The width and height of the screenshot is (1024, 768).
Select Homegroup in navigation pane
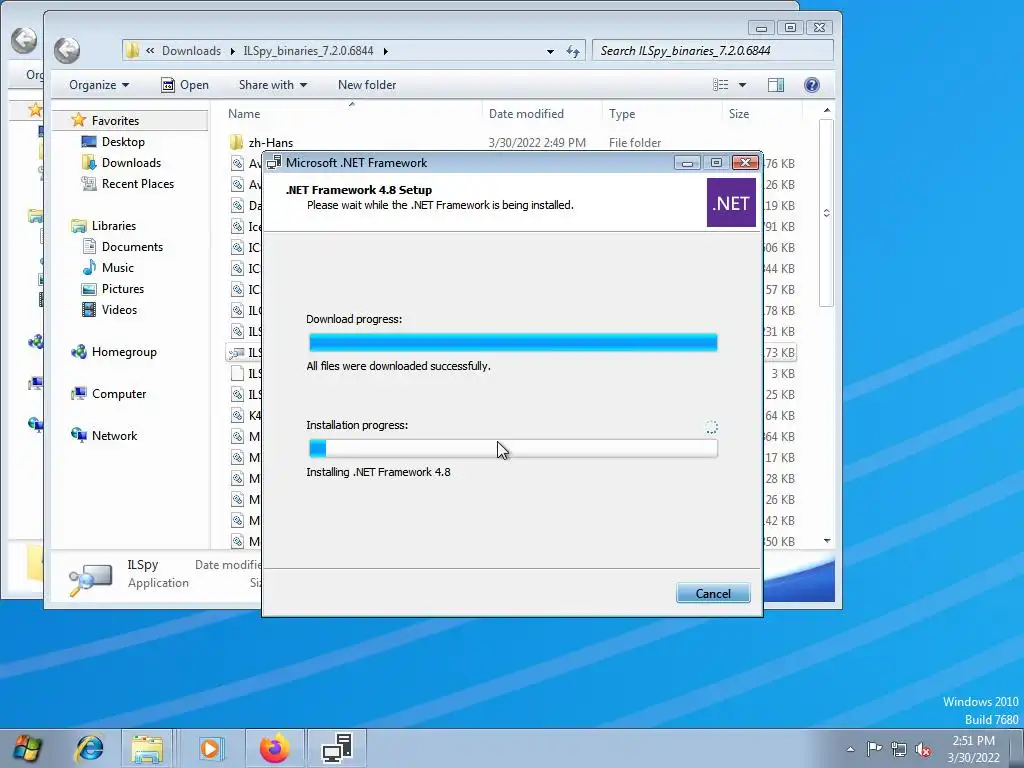[x=124, y=352]
